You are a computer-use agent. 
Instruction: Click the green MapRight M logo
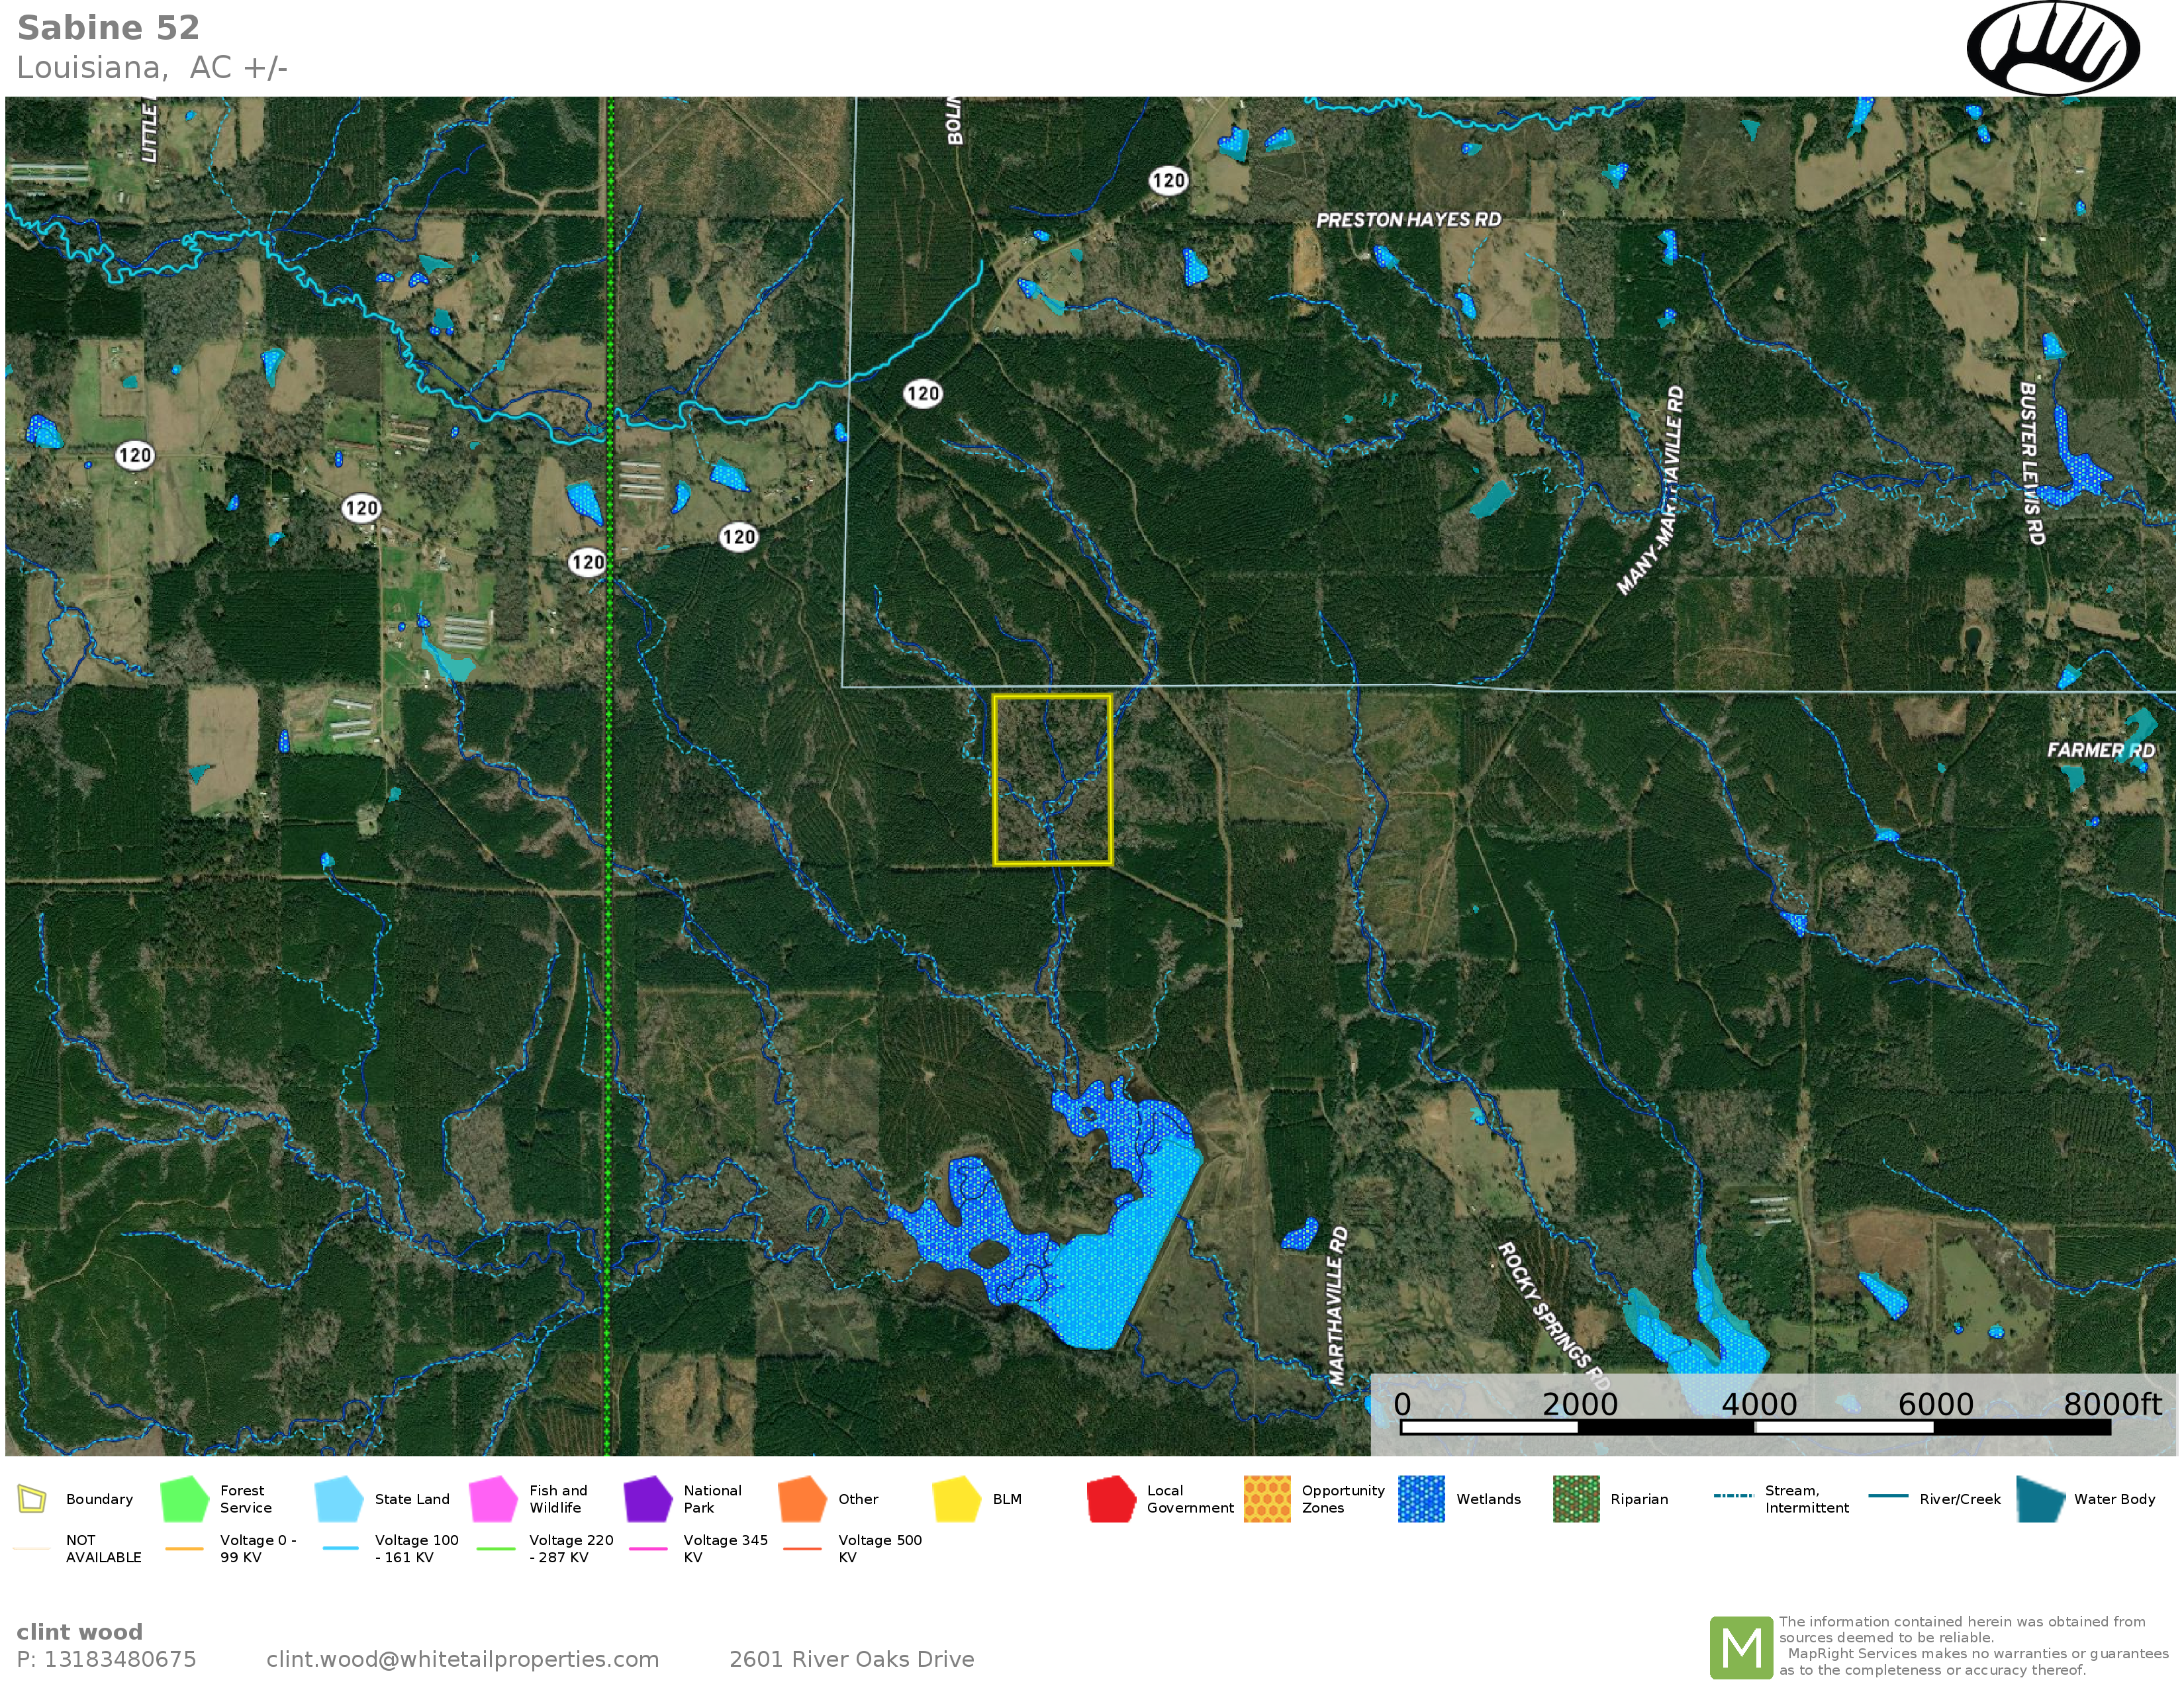tap(1741, 1647)
